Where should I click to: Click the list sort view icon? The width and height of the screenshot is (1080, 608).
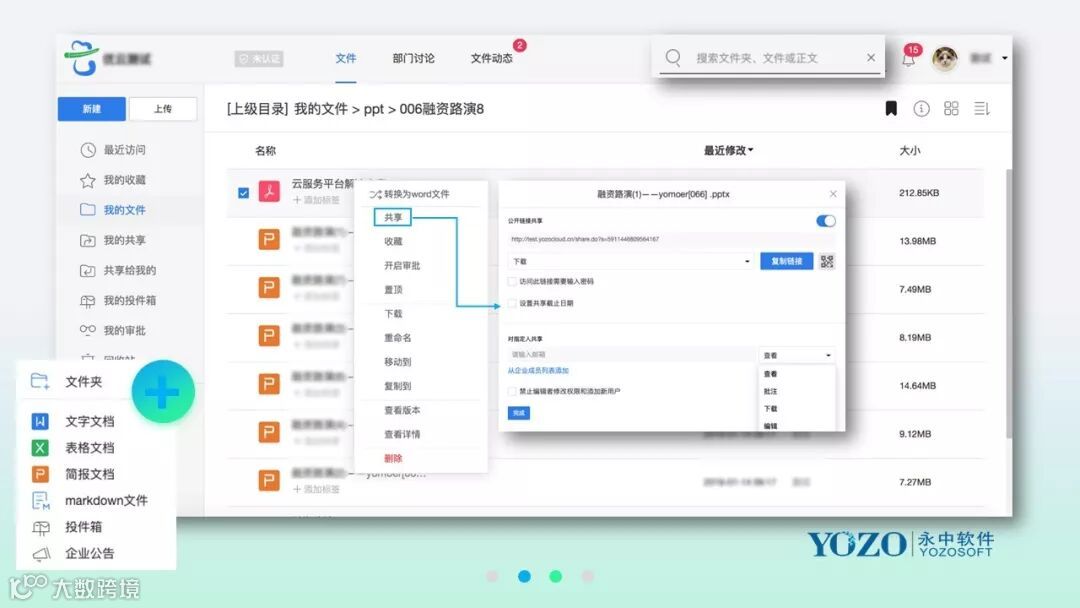click(x=982, y=109)
